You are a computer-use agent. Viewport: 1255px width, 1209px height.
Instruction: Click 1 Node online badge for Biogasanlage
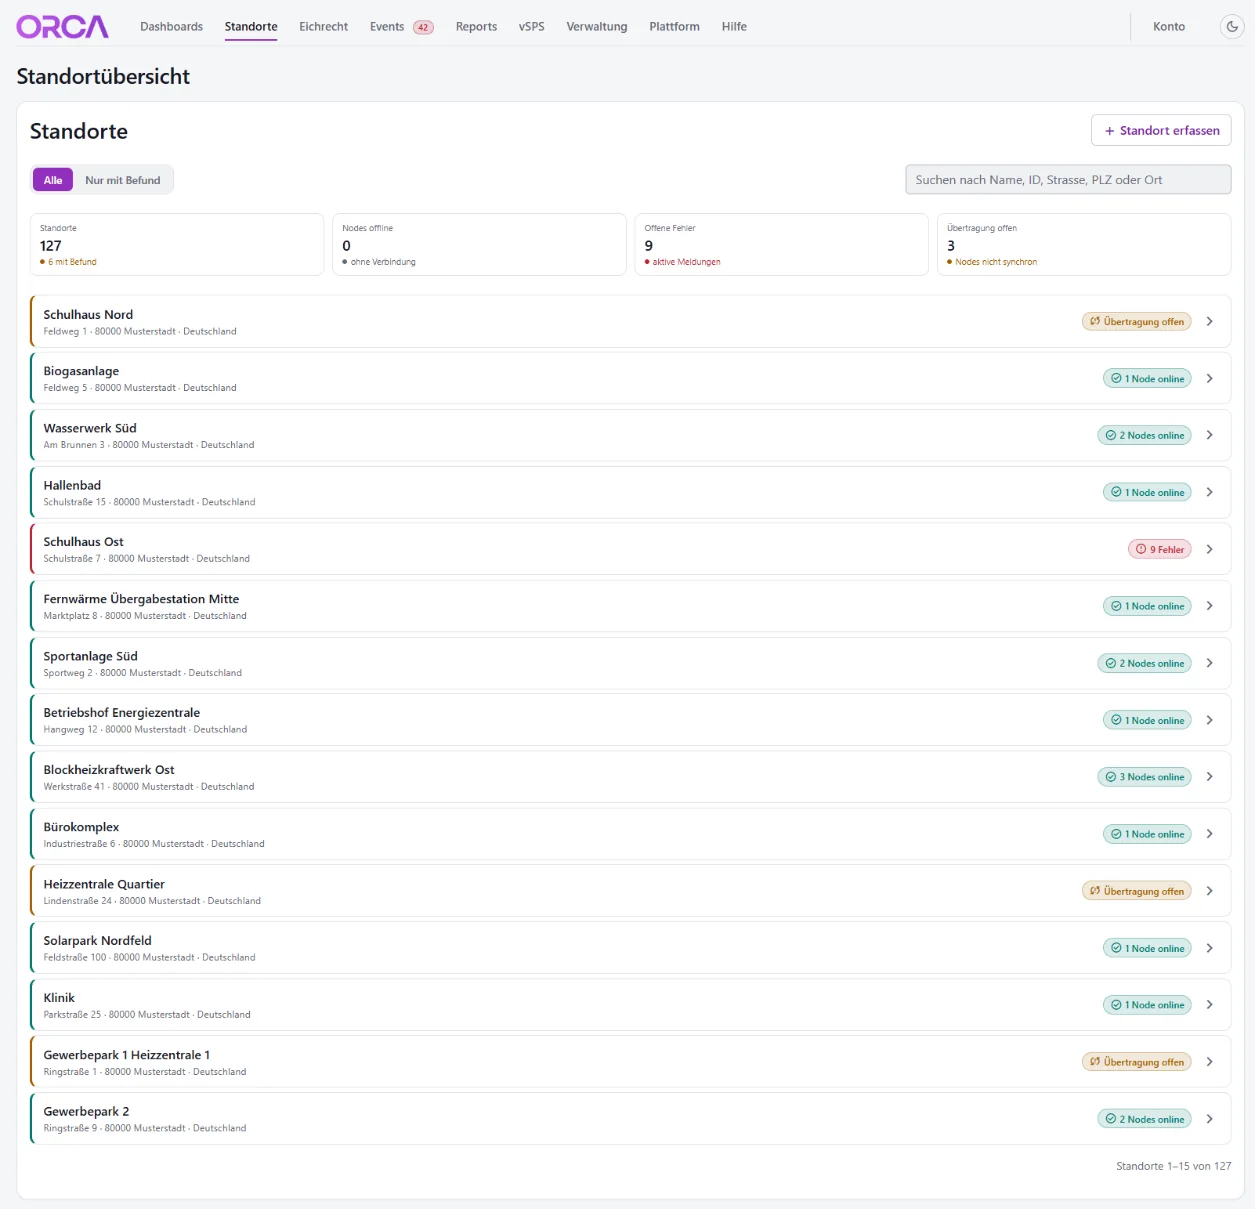(x=1147, y=379)
